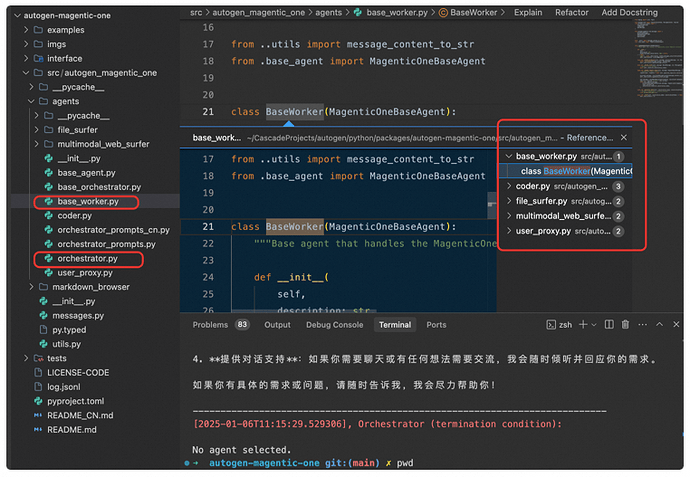Maximize the panel with the up chevron
690x477 pixels.
pyautogui.click(x=659, y=325)
